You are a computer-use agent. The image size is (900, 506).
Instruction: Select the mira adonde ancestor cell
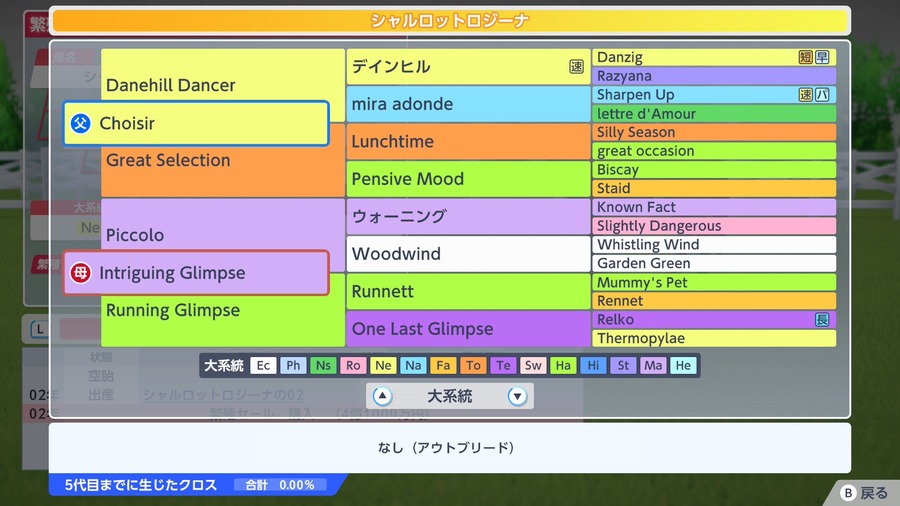tap(468, 104)
